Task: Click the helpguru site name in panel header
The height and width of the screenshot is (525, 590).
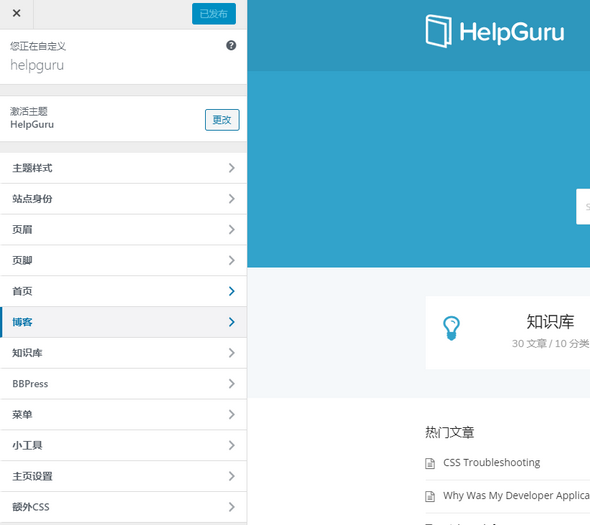Action: (37, 65)
